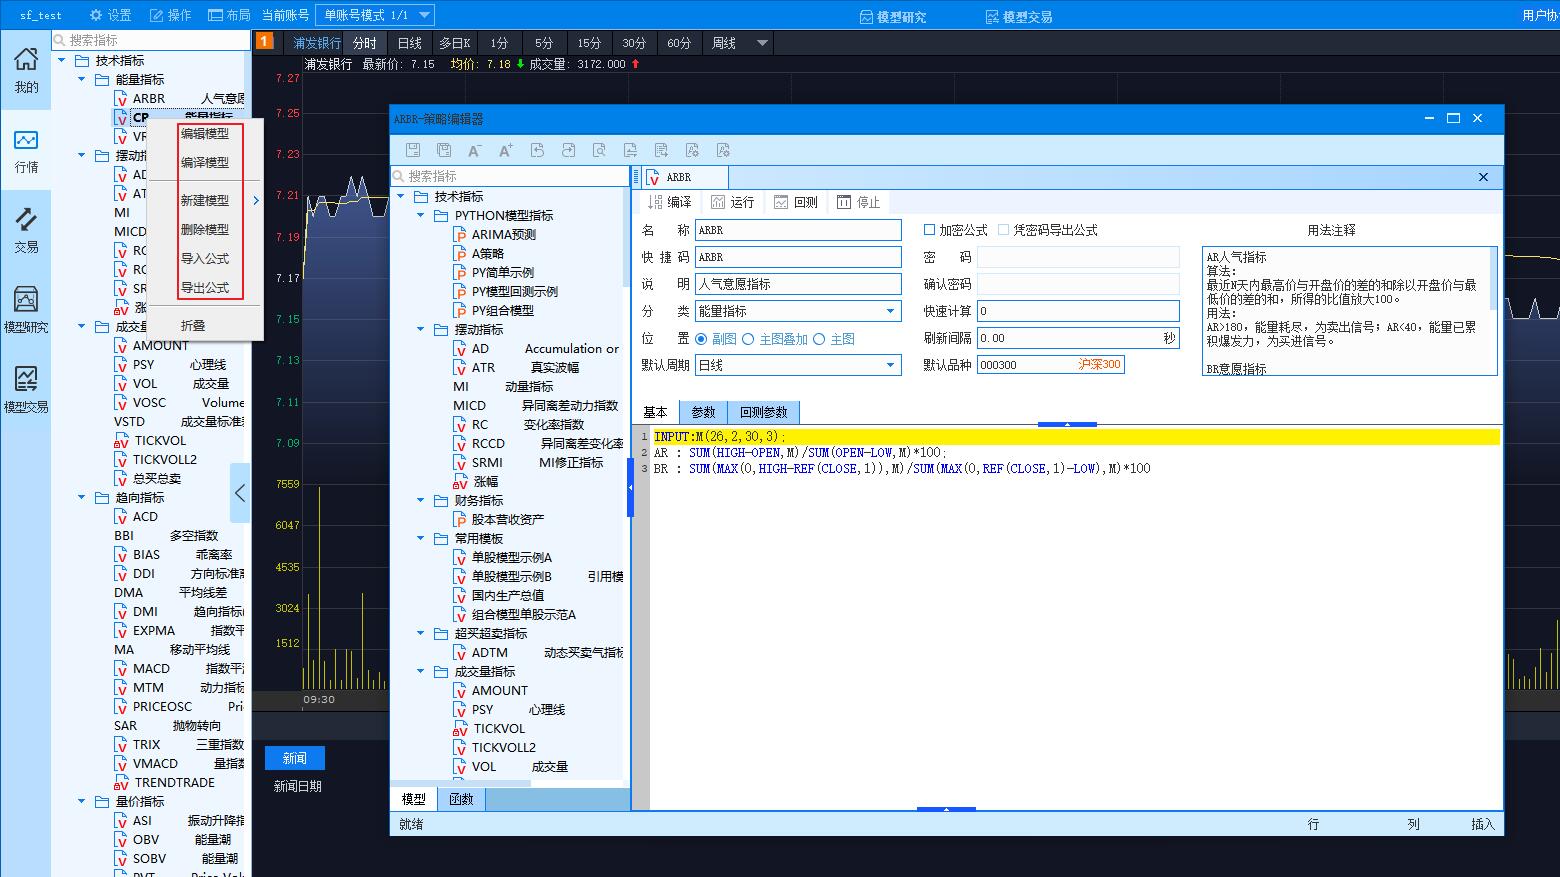Image resolution: width=1560 pixels, height=877 pixels.
Task: Select the 副图 radio button
Action: (x=701, y=339)
